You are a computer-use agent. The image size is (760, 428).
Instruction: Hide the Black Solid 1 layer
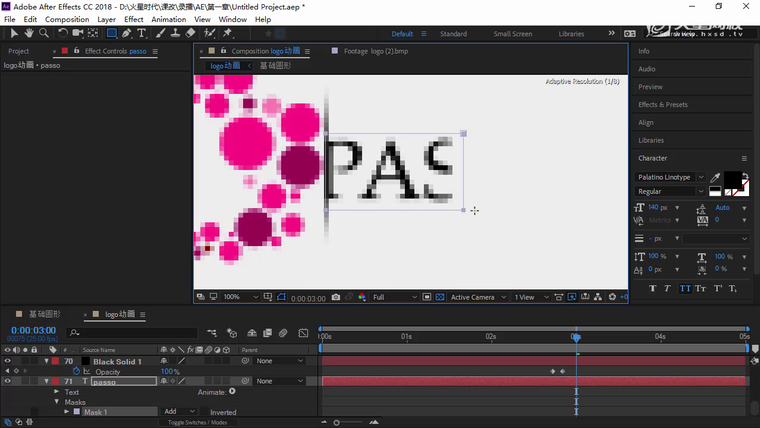coord(8,361)
